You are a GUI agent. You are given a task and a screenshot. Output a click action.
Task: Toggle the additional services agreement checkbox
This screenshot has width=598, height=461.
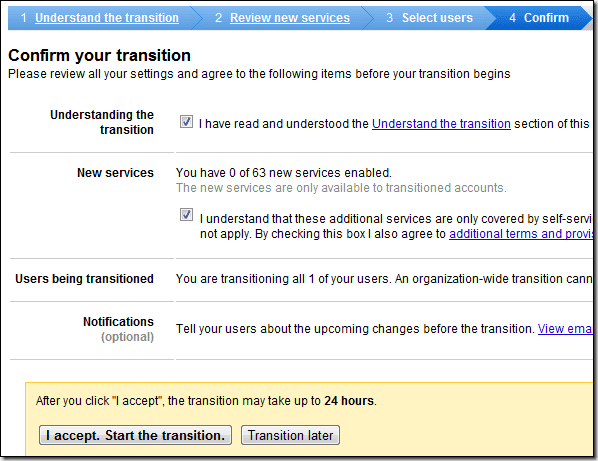(x=186, y=215)
